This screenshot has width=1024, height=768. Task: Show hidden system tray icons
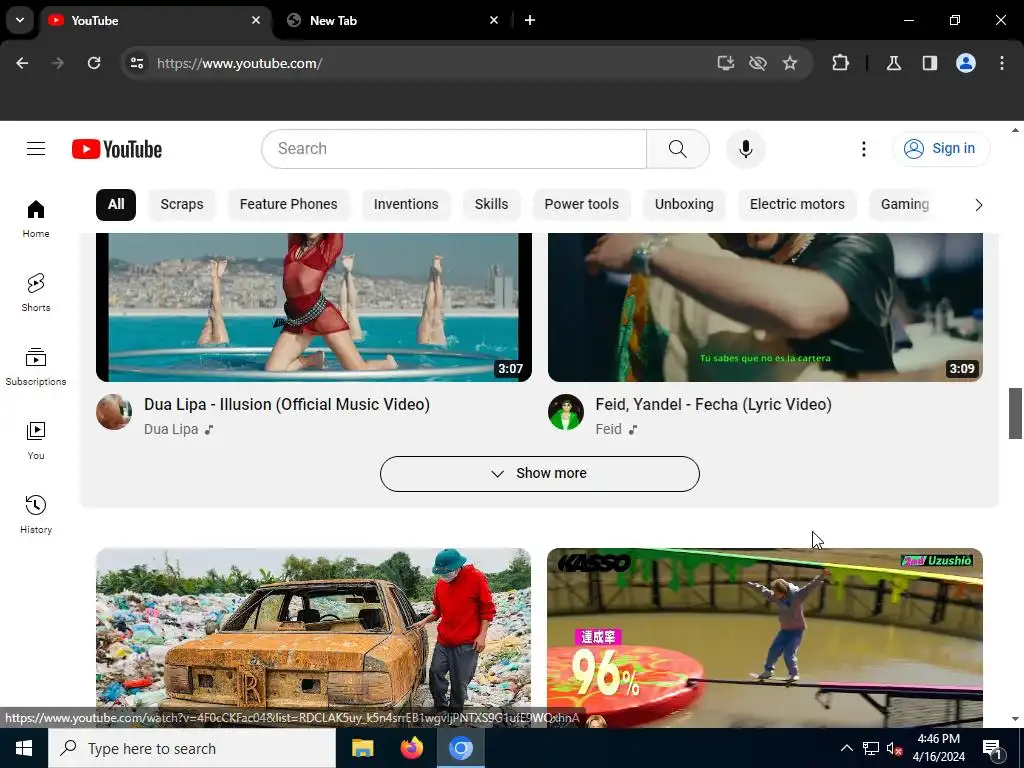coord(846,748)
